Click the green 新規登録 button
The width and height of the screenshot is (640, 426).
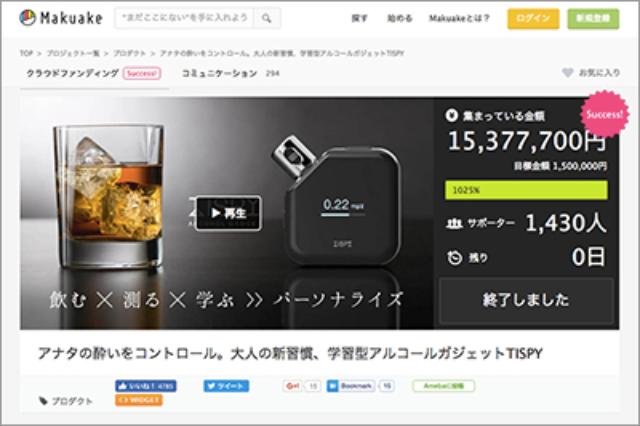[x=593, y=18]
